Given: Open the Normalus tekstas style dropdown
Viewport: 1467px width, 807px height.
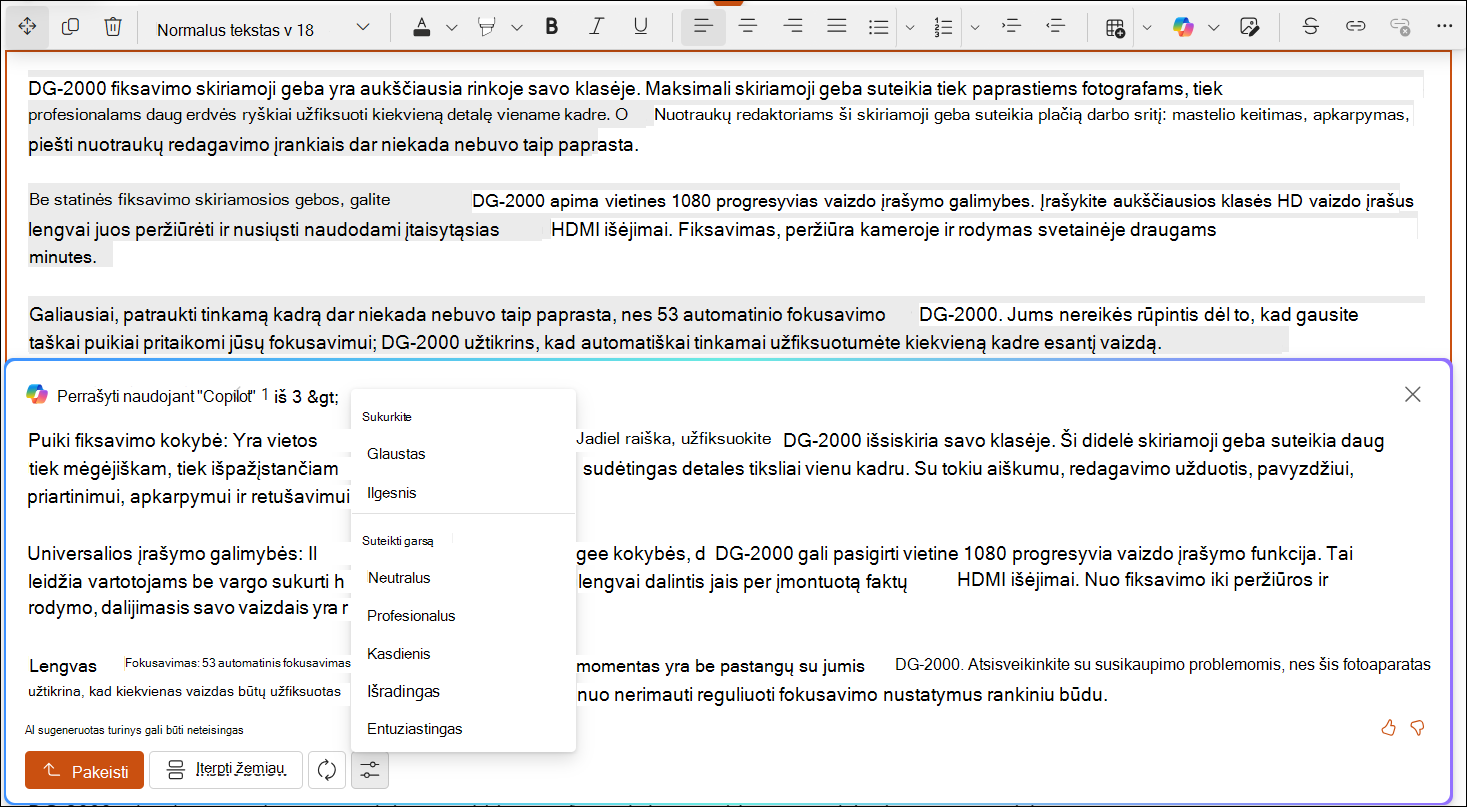Looking at the screenshot, I should pos(264,28).
